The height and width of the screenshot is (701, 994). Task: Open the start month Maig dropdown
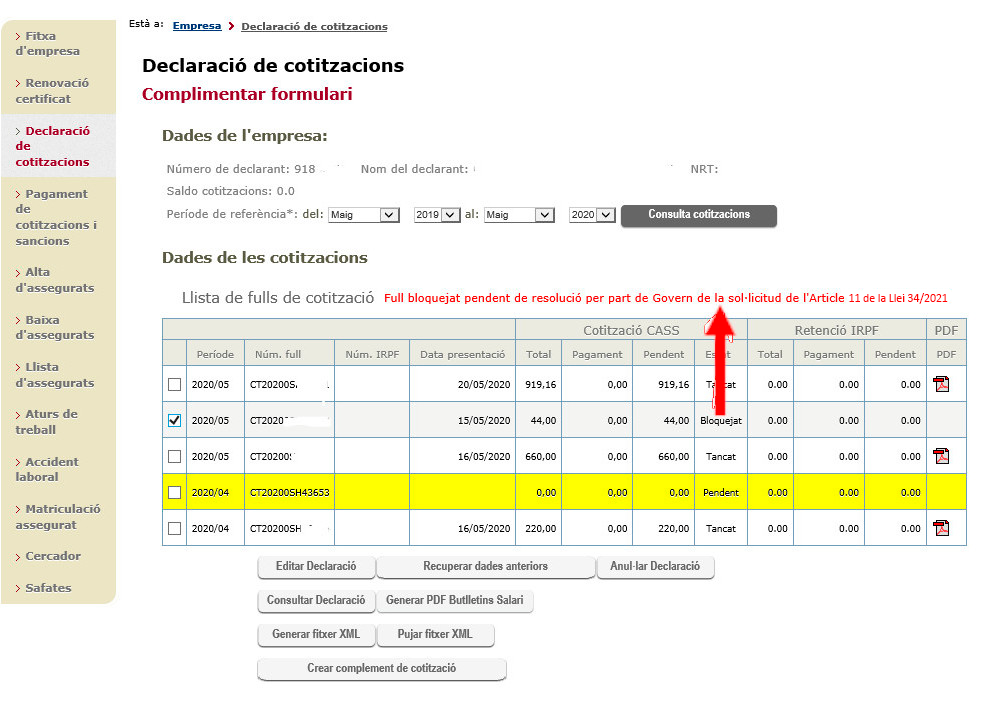[x=363, y=215]
